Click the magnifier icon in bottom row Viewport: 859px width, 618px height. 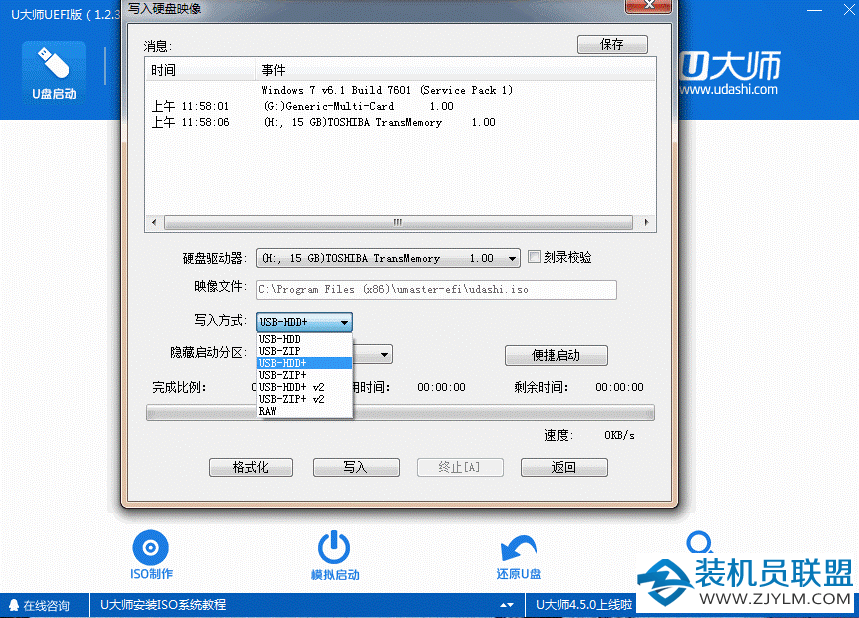pyautogui.click(x=699, y=541)
